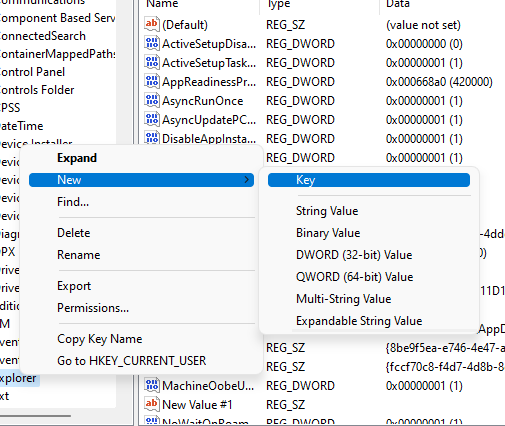Click the AsyncUpdatePC... DWORD icon

click(152, 120)
